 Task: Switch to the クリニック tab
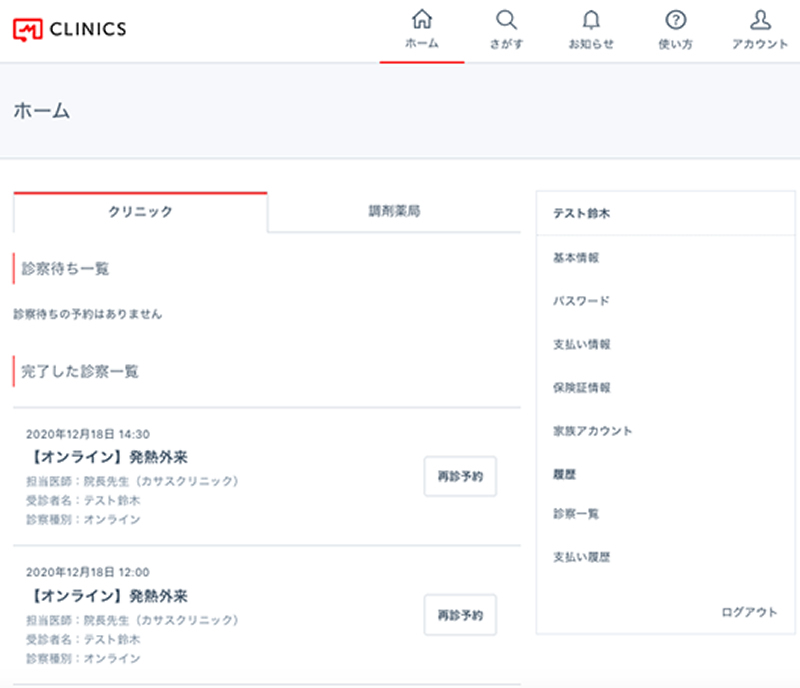(x=140, y=212)
